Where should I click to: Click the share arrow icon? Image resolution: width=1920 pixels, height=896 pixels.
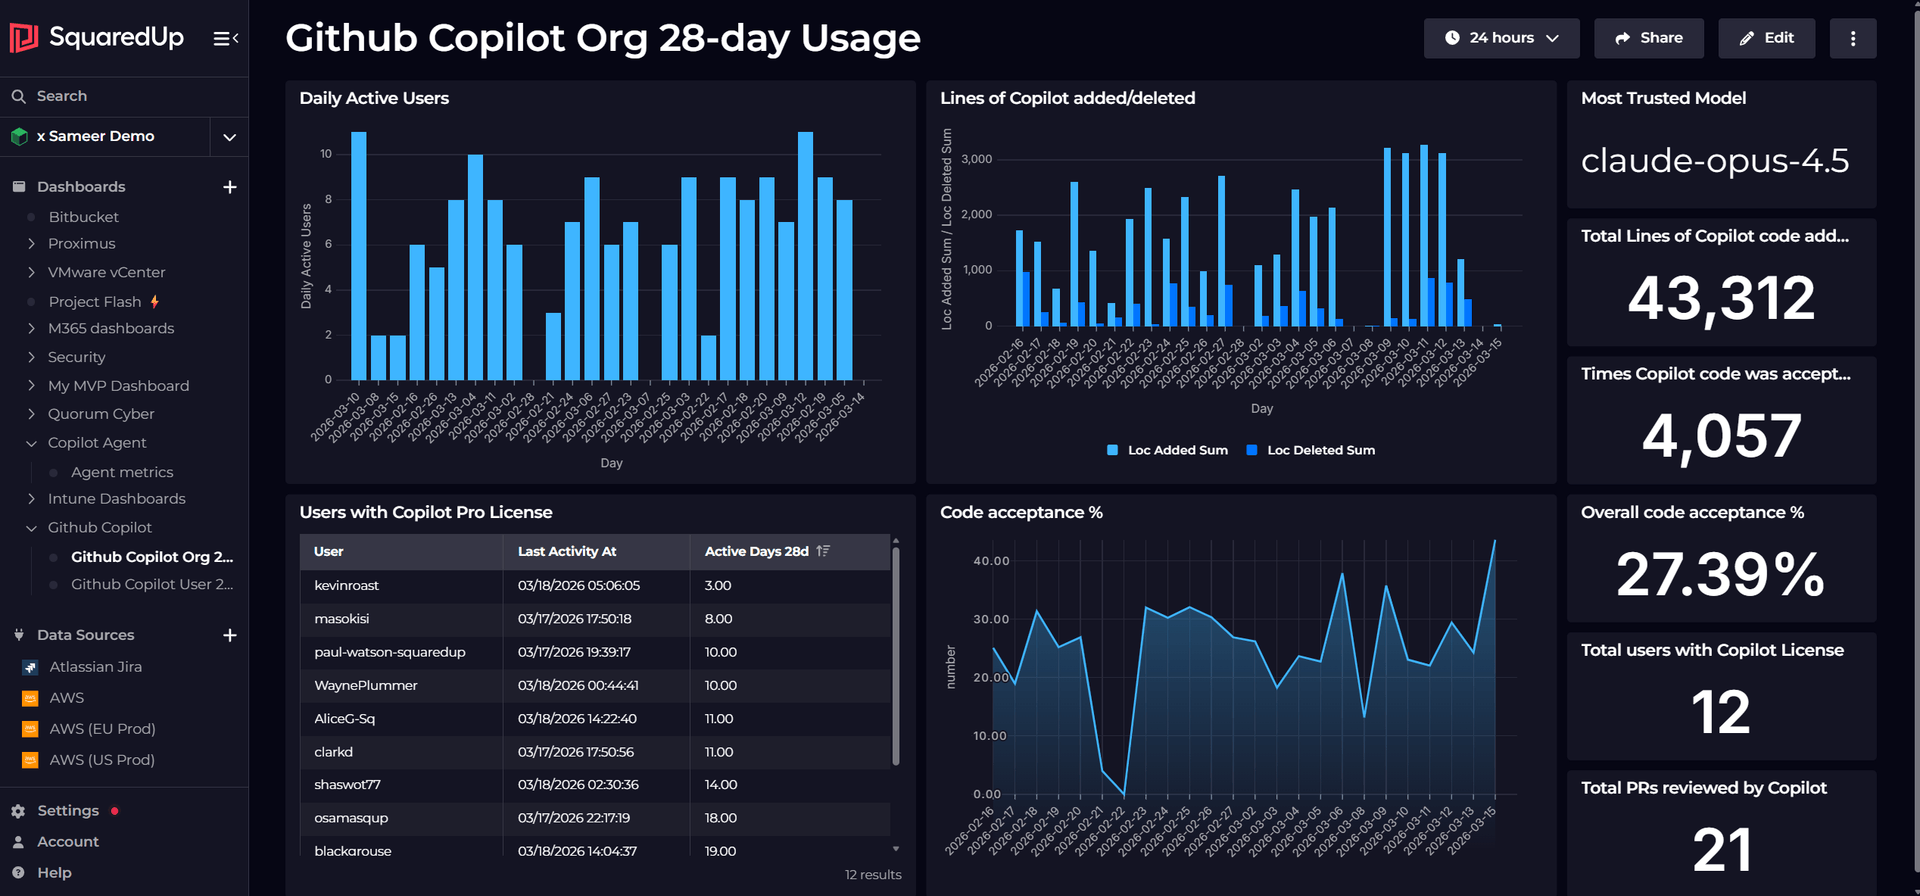(1623, 38)
